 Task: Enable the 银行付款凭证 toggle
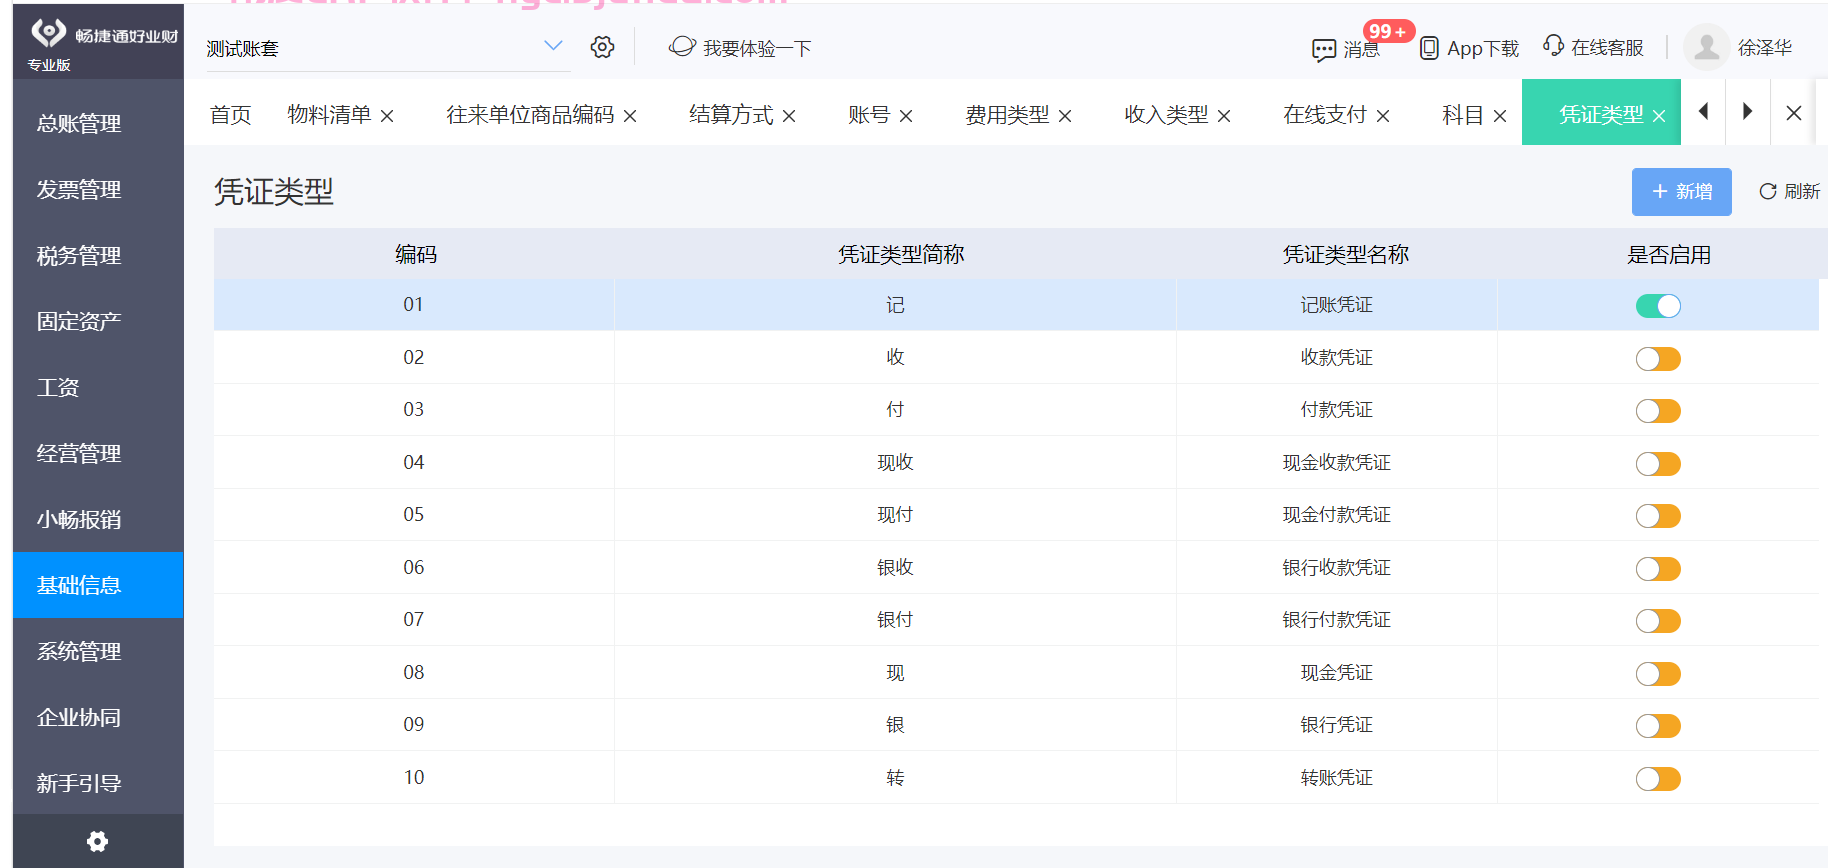pyautogui.click(x=1658, y=621)
